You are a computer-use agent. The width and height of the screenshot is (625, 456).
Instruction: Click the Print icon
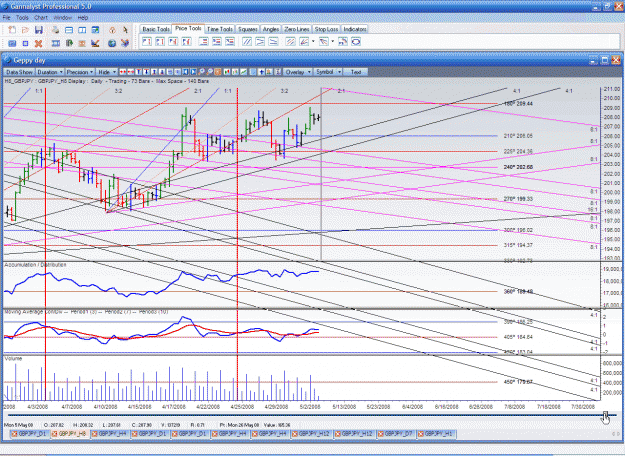pos(55,30)
